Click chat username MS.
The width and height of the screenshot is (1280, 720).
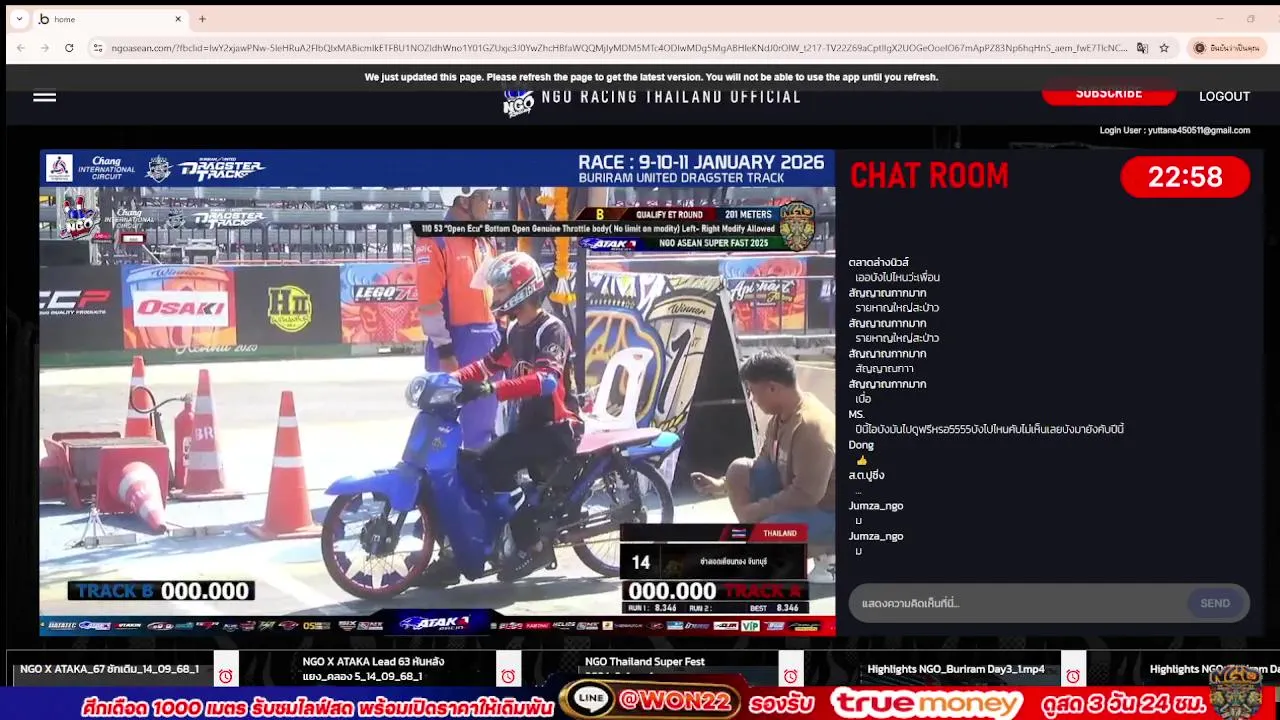click(x=856, y=414)
